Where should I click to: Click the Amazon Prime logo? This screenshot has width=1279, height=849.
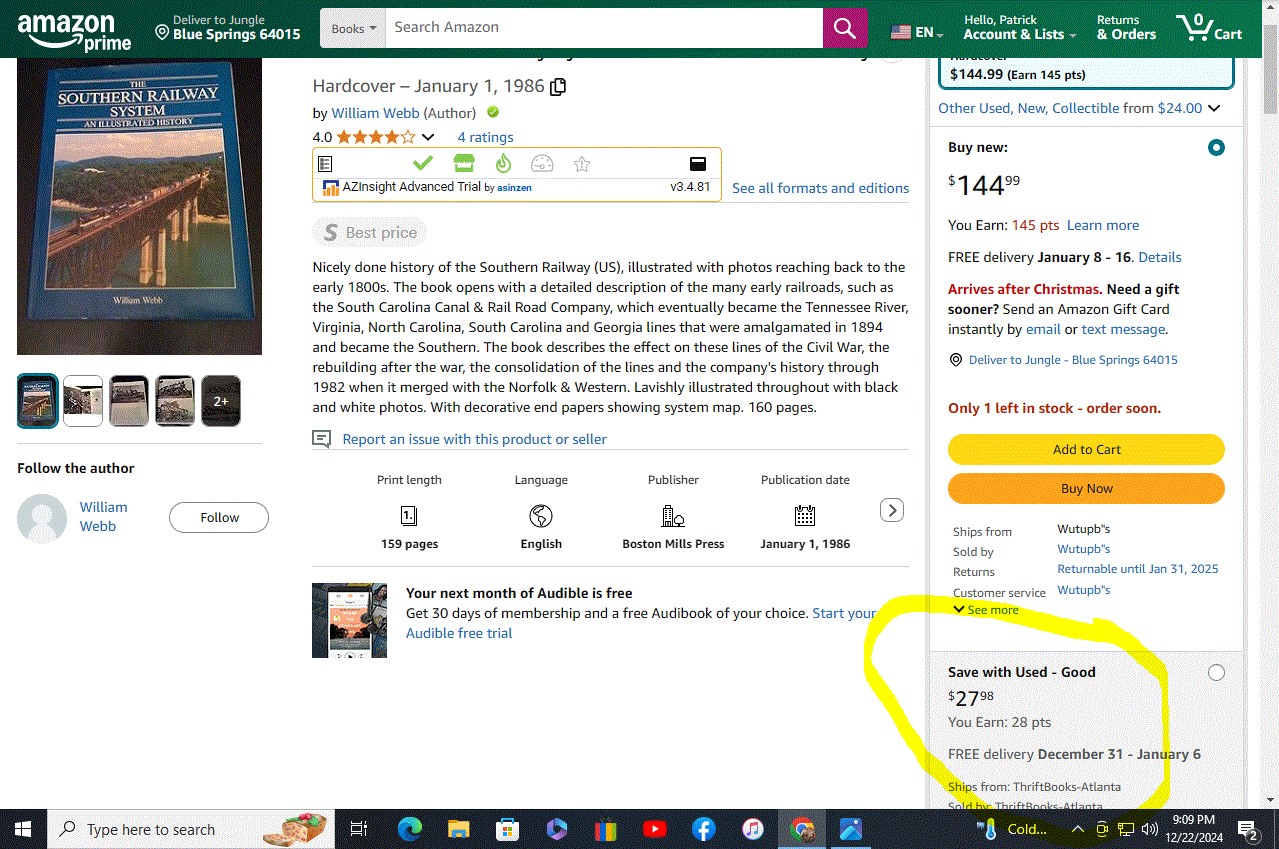click(x=74, y=32)
